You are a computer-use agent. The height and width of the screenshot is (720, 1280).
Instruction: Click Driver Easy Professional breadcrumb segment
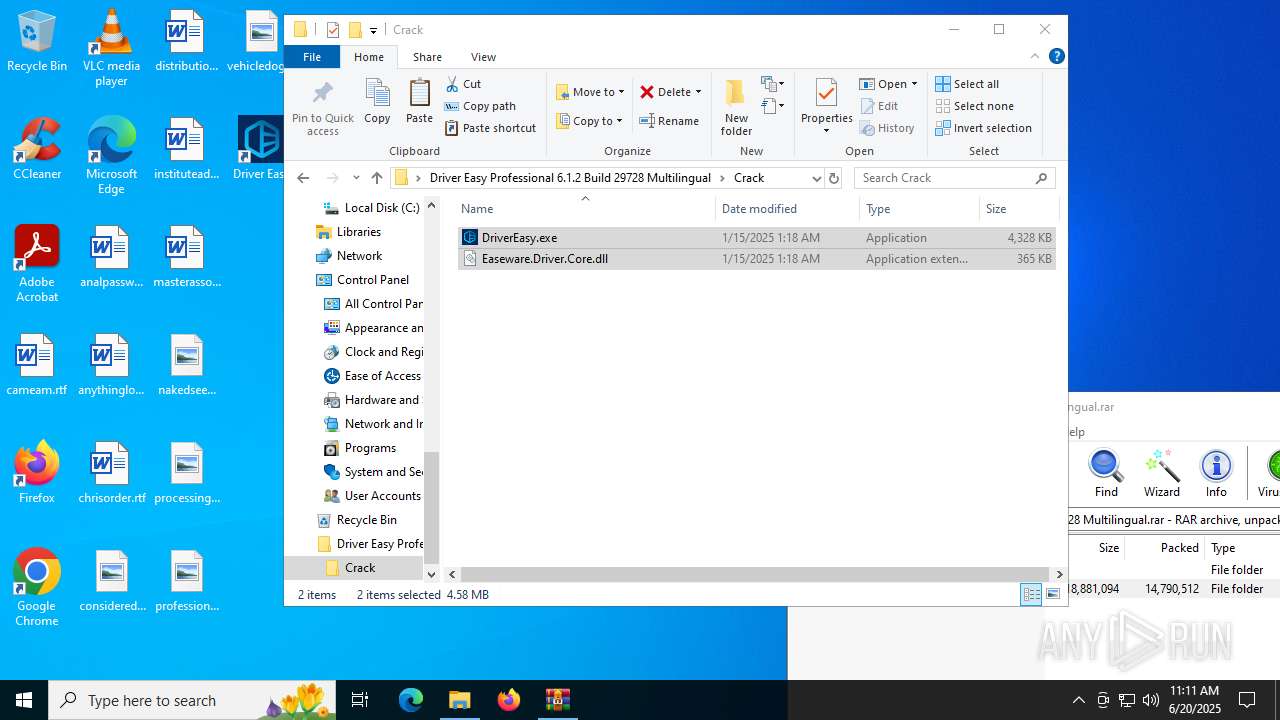(570, 178)
